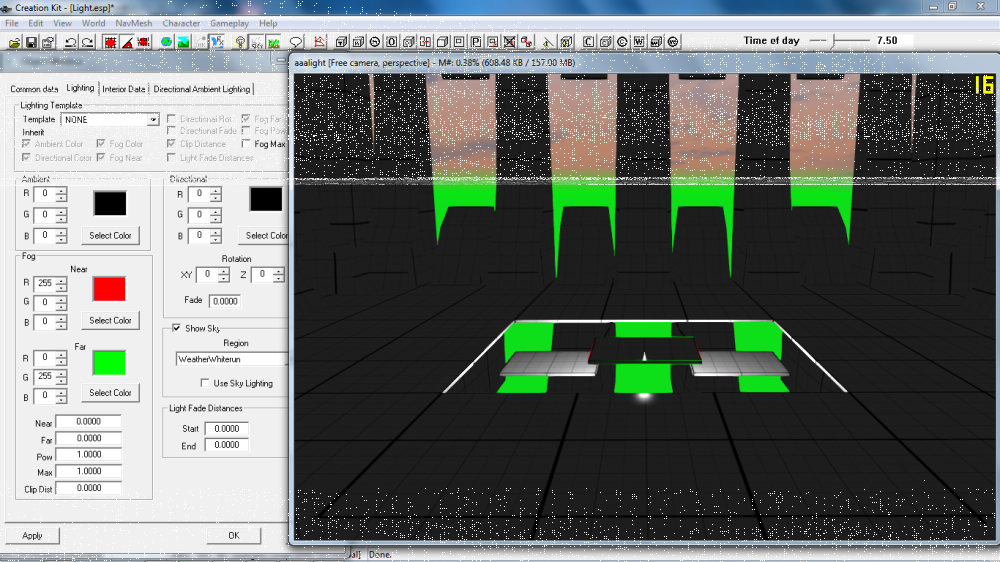1000x562 pixels.
Task: Toggle the Directional Color inherit checkbox
Action: click(26, 158)
